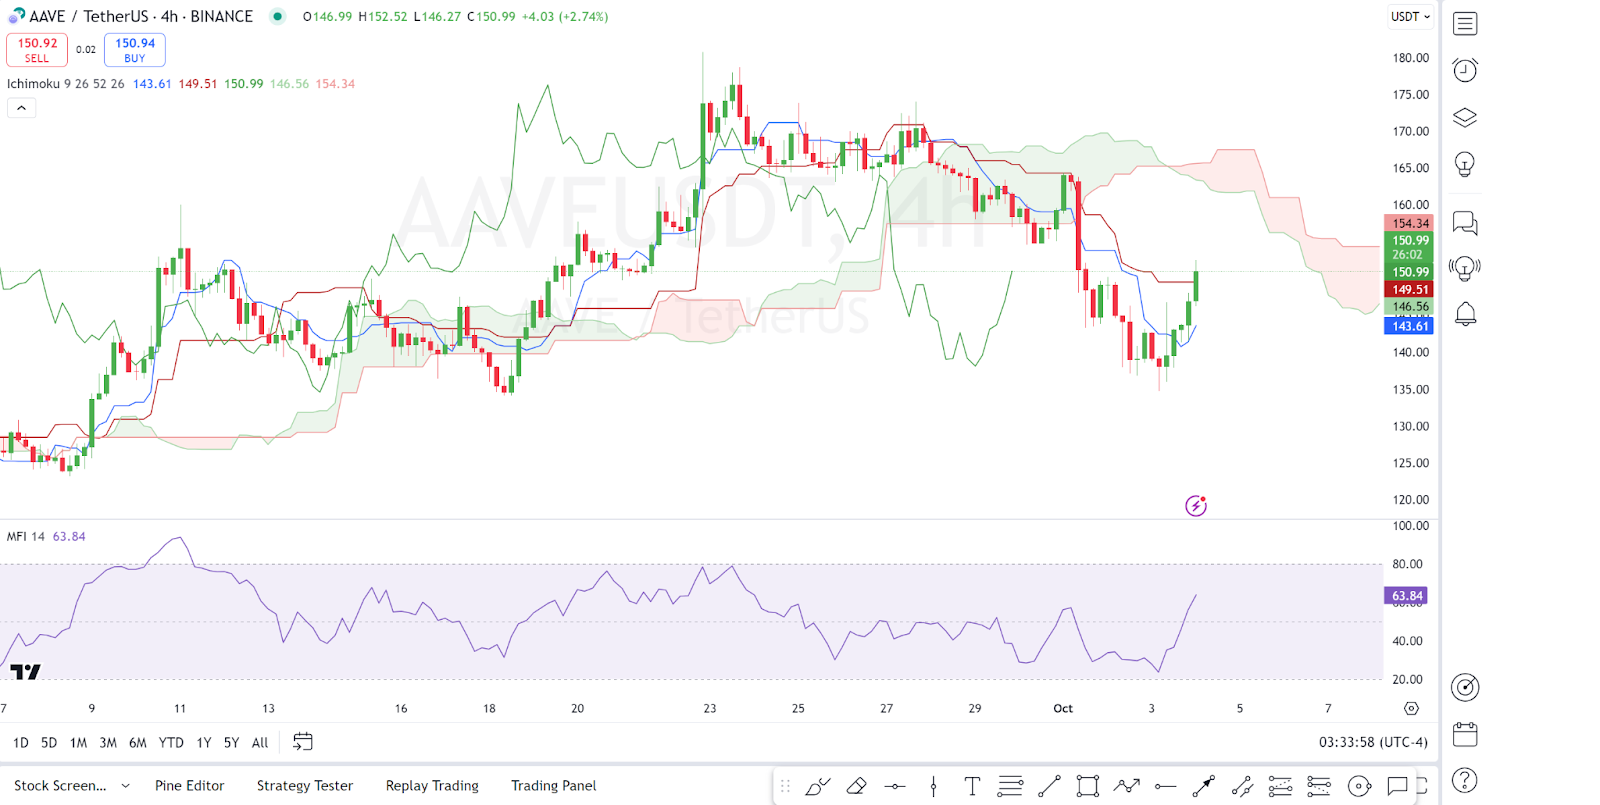Click the red 149.51 price label
1600x805 pixels.
click(x=1410, y=289)
